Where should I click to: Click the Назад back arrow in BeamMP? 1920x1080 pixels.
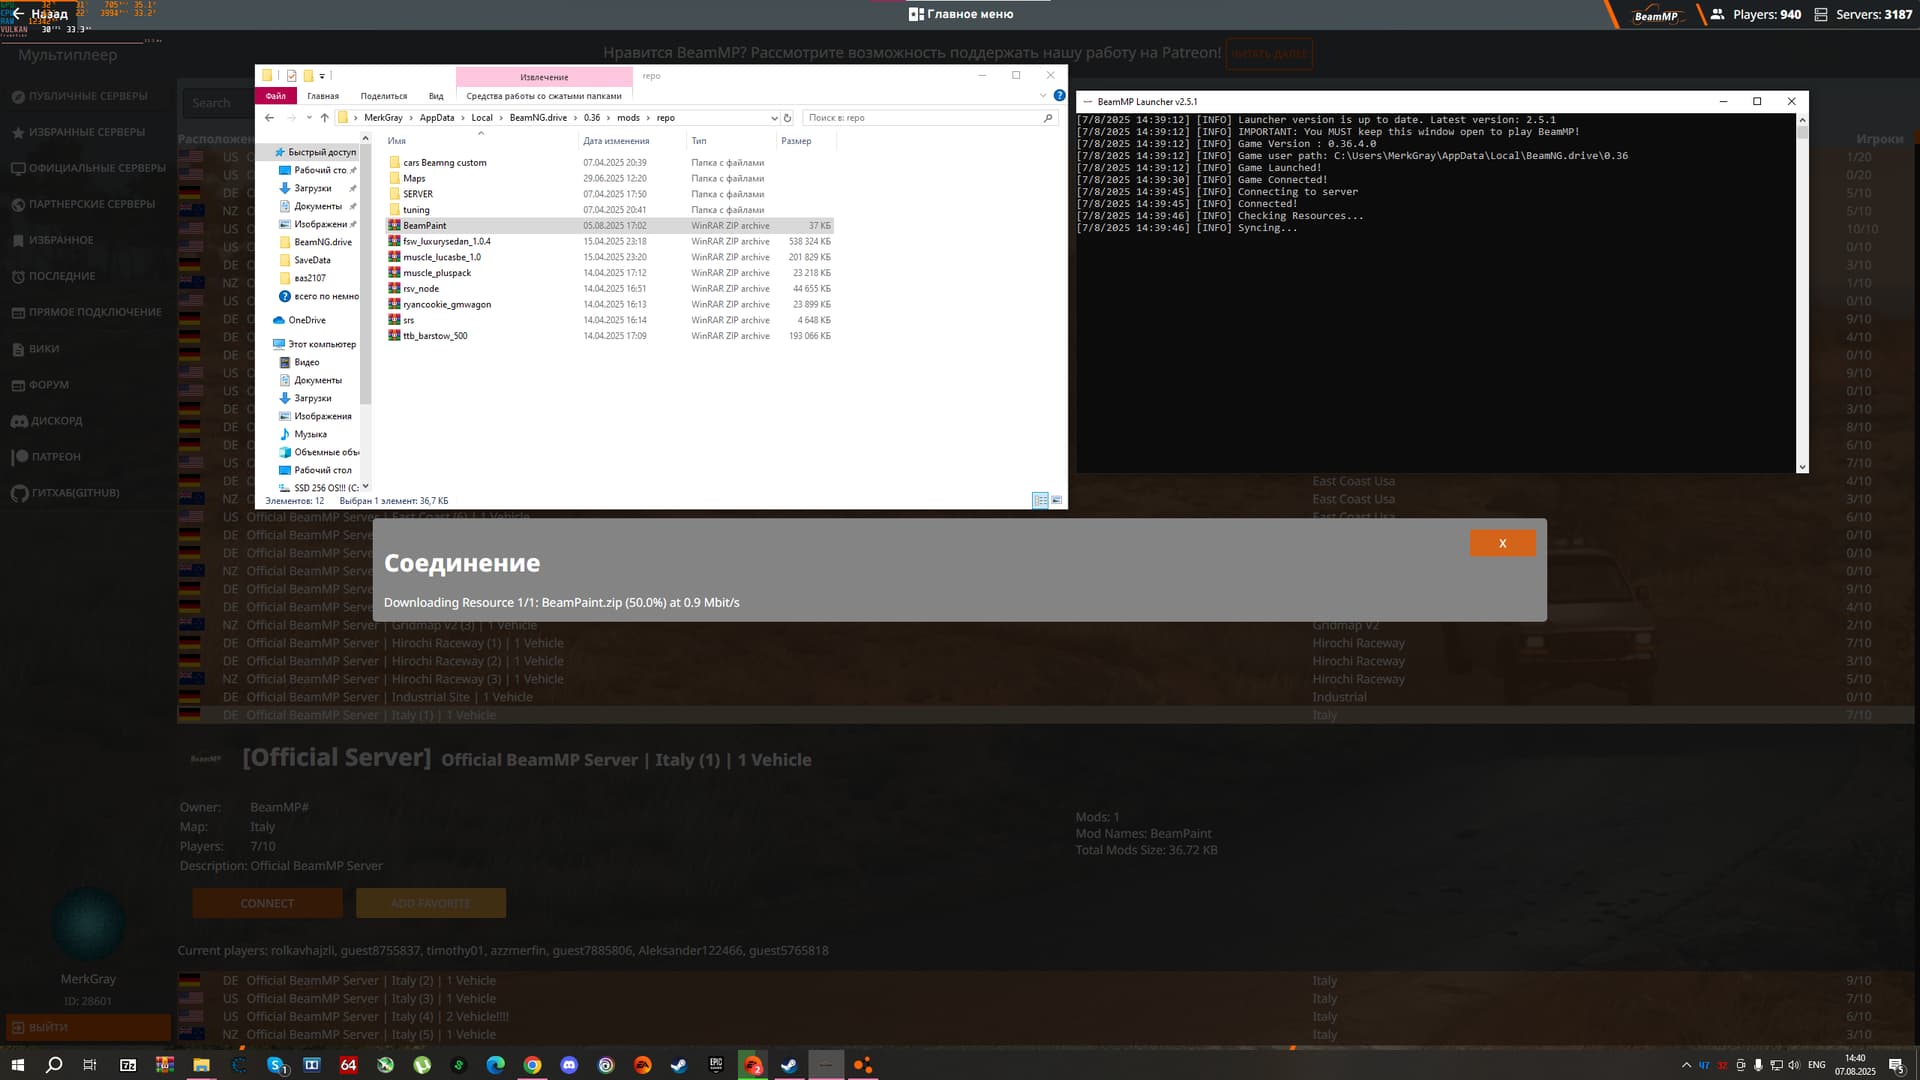pyautogui.click(x=18, y=14)
